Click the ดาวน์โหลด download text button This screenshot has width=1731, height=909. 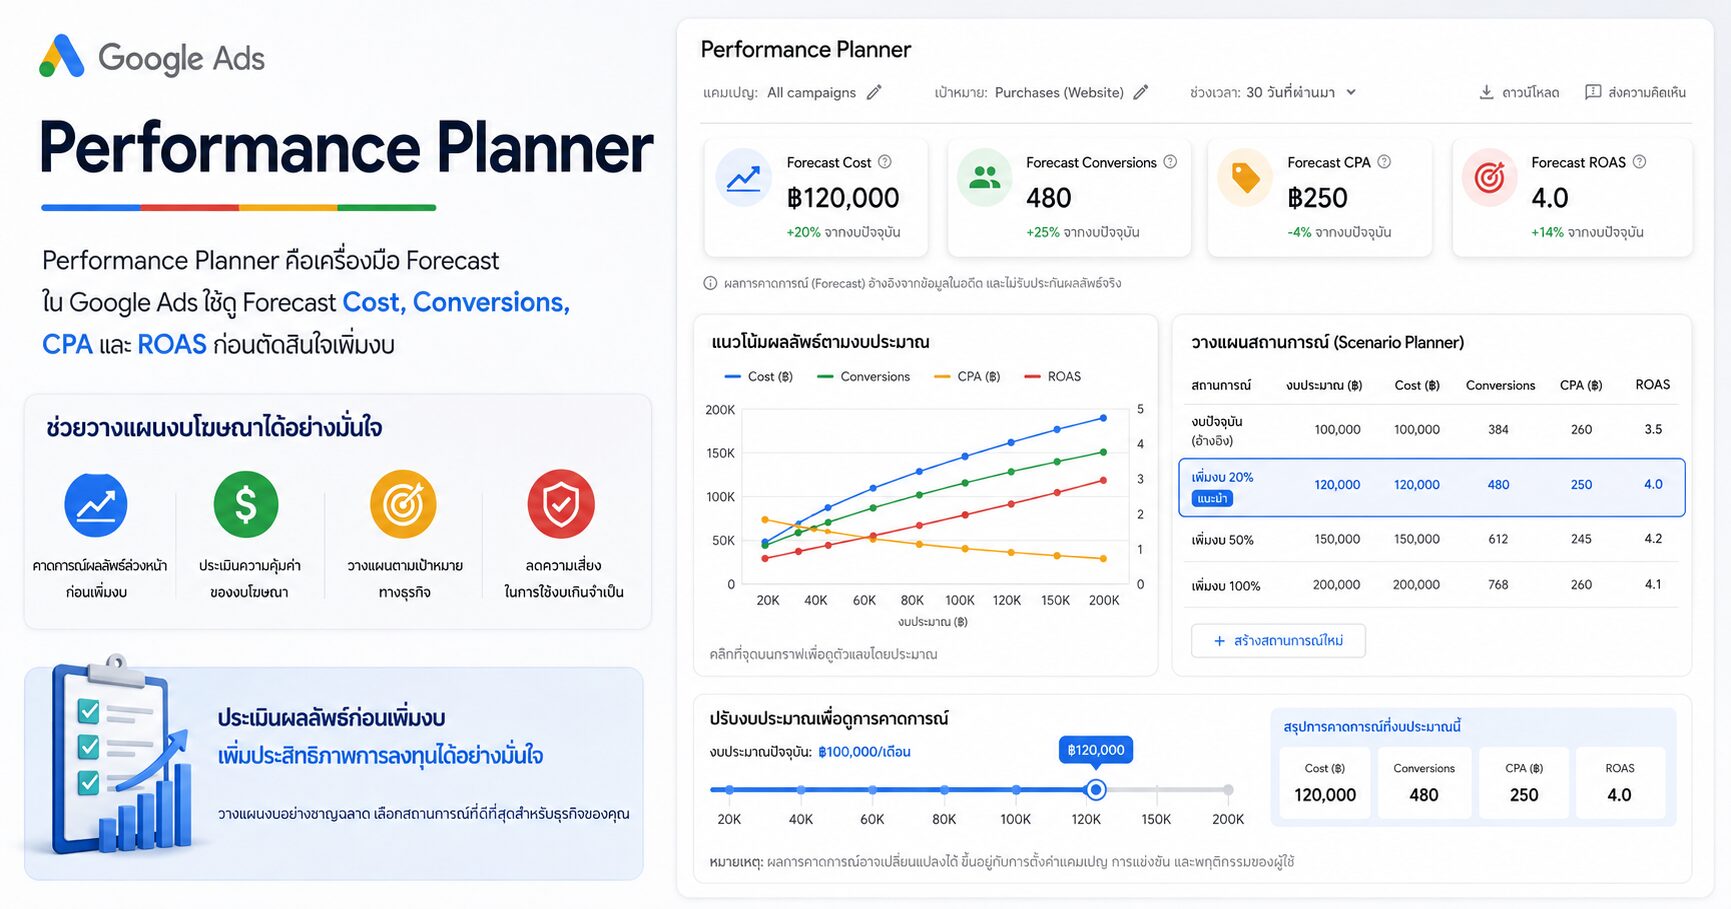[1530, 92]
